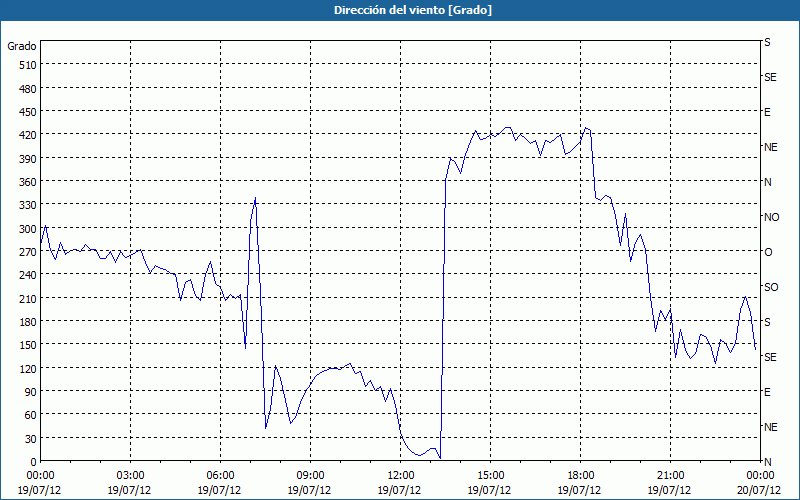Click the 270 degree axis label
The image size is (800, 500).
[x=28, y=252]
